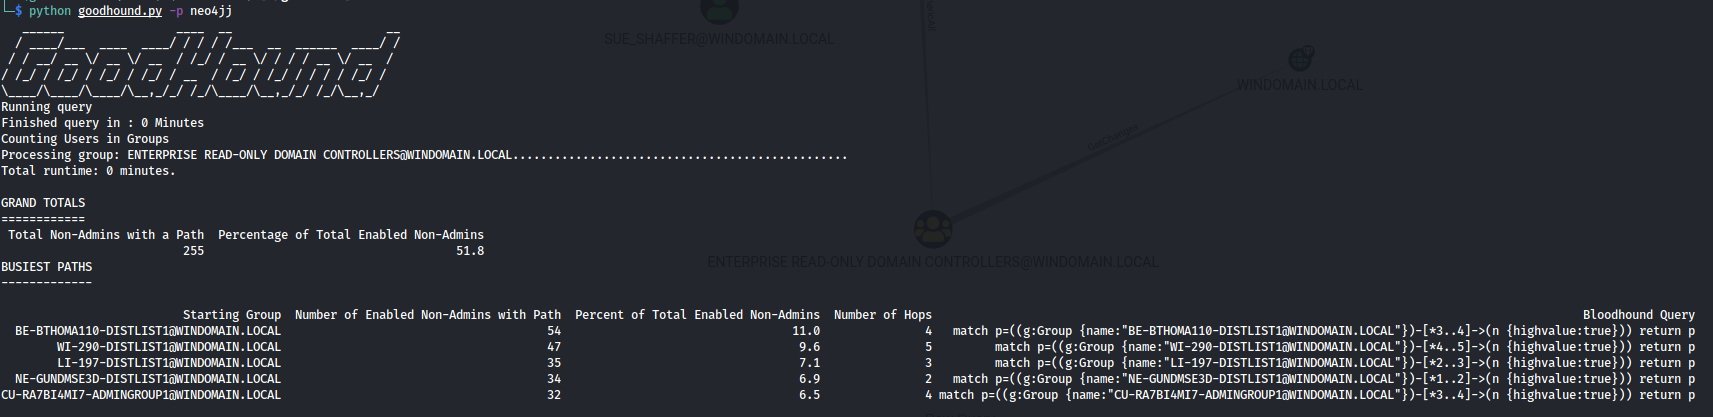Image resolution: width=1713 pixels, height=417 pixels.
Task: Click NE-GUNDMSE3D-DISTLIST1 in the Starting Group column
Action: (148, 379)
